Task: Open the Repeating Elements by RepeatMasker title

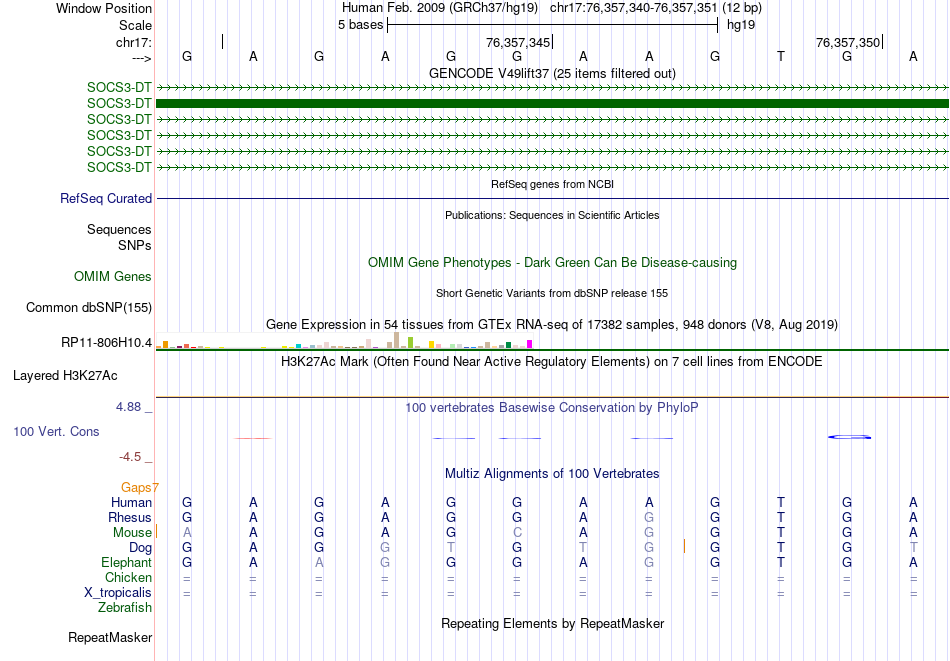Action: (x=552, y=624)
